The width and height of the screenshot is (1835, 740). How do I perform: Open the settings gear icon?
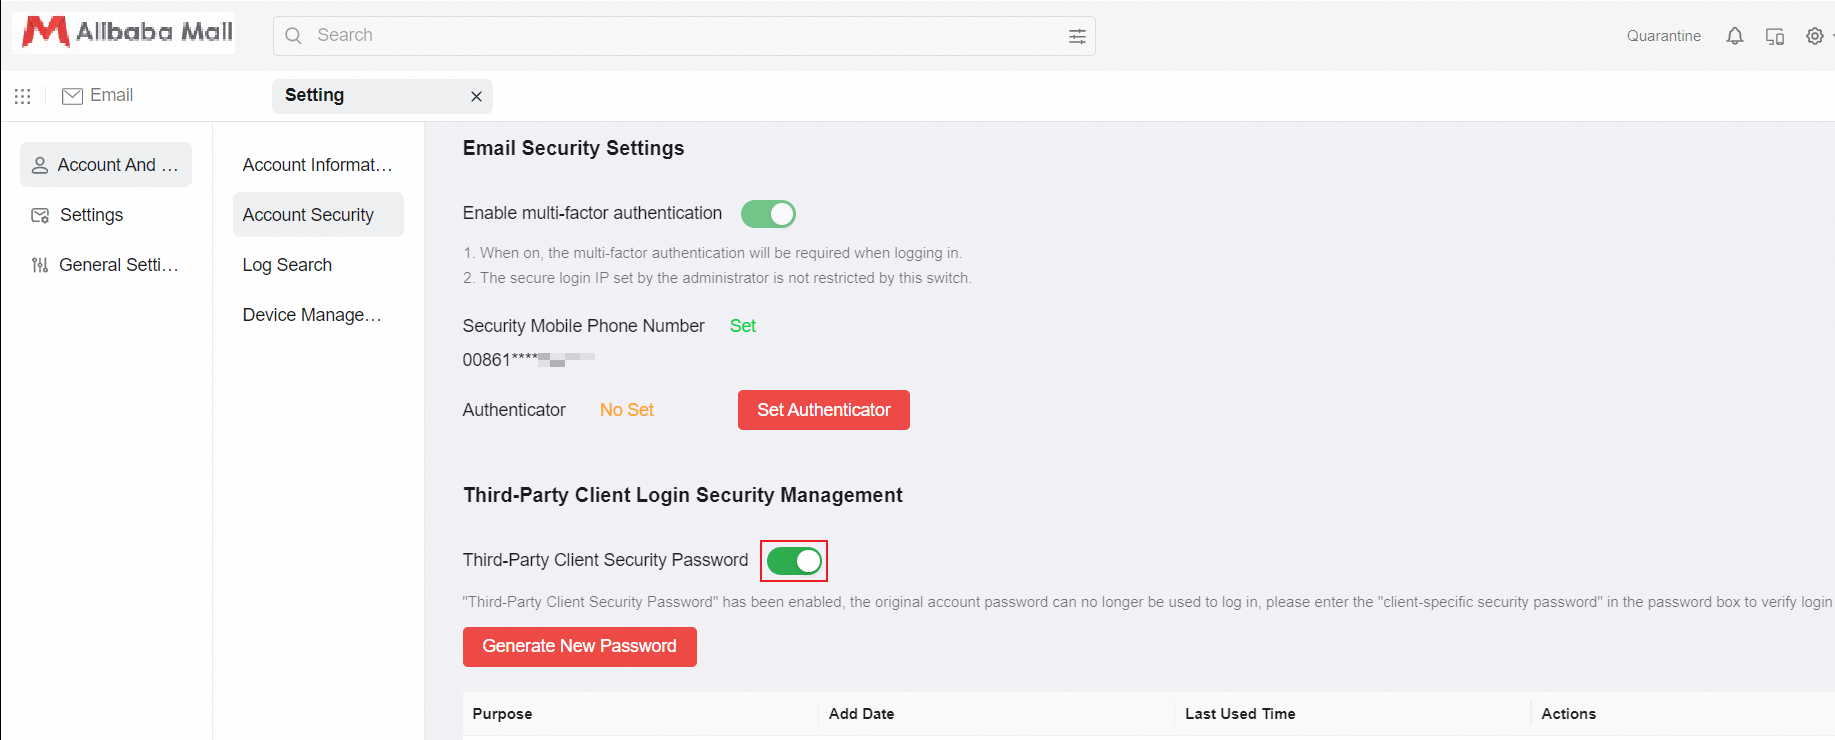coord(1814,36)
